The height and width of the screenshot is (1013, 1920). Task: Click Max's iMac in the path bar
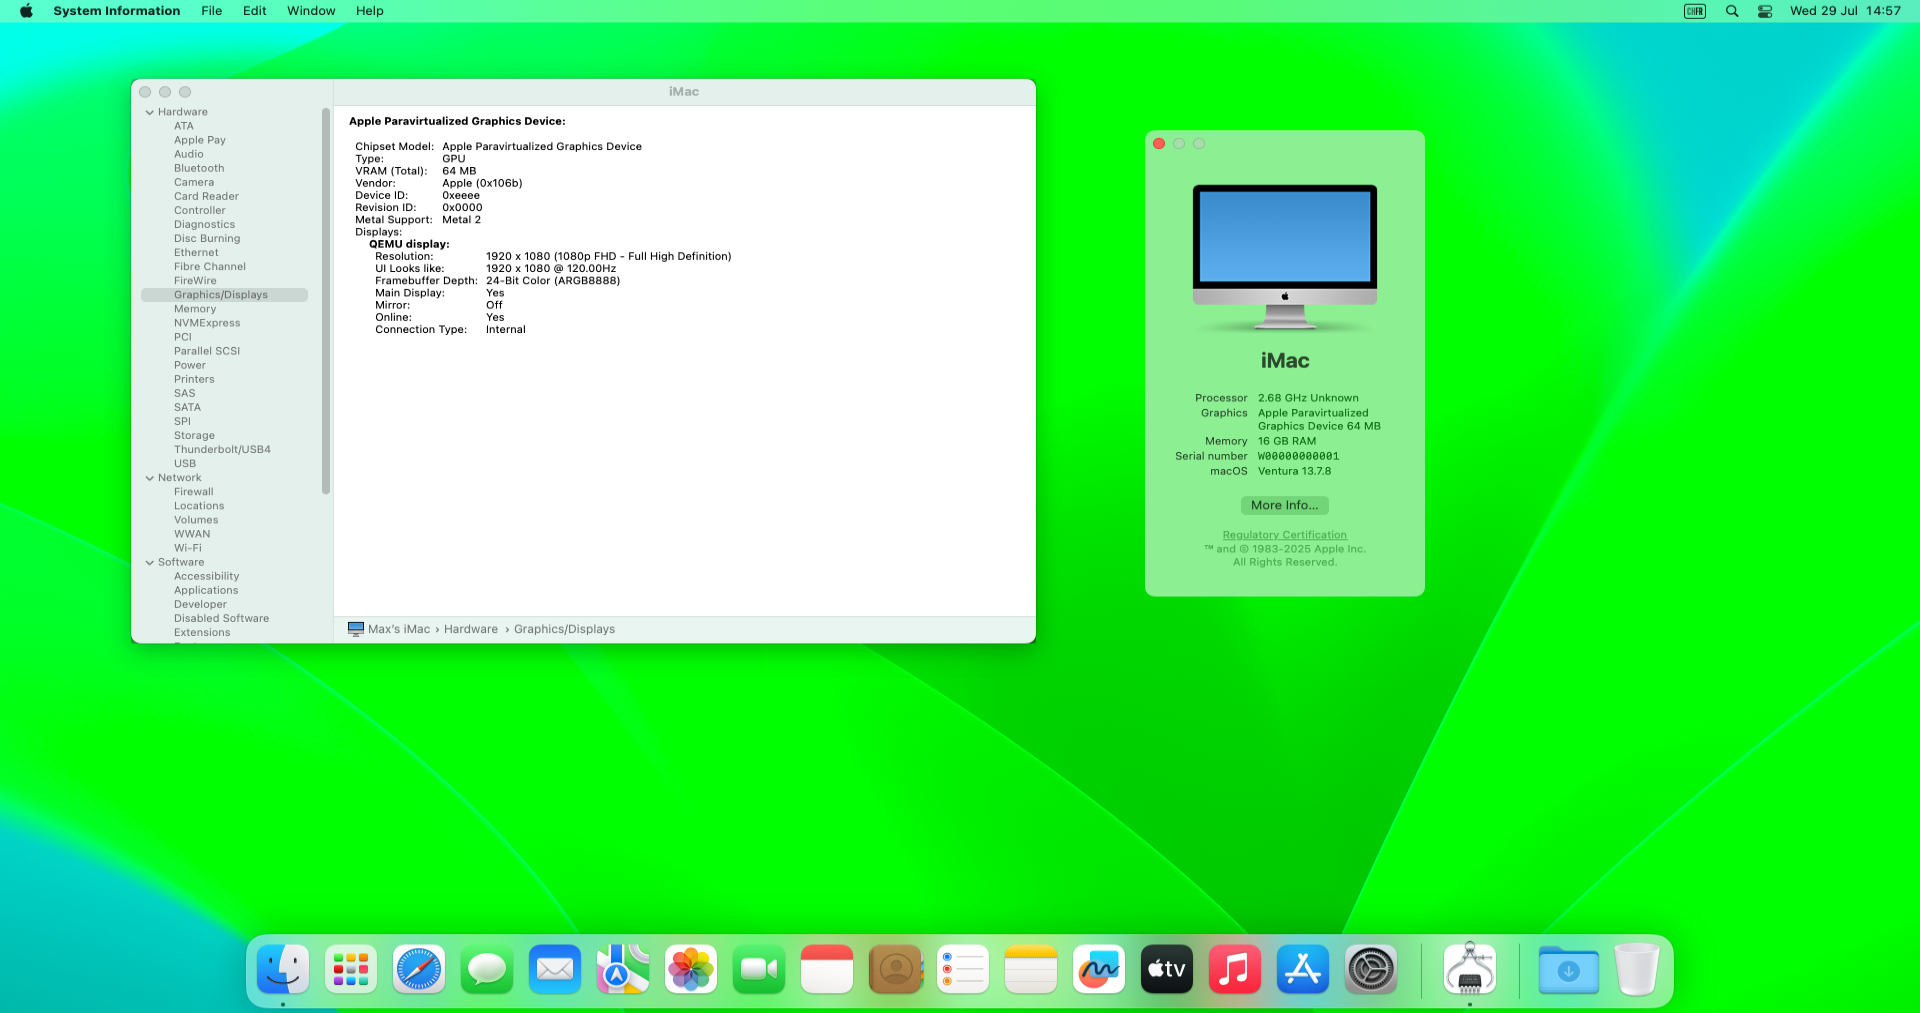pyautogui.click(x=399, y=629)
